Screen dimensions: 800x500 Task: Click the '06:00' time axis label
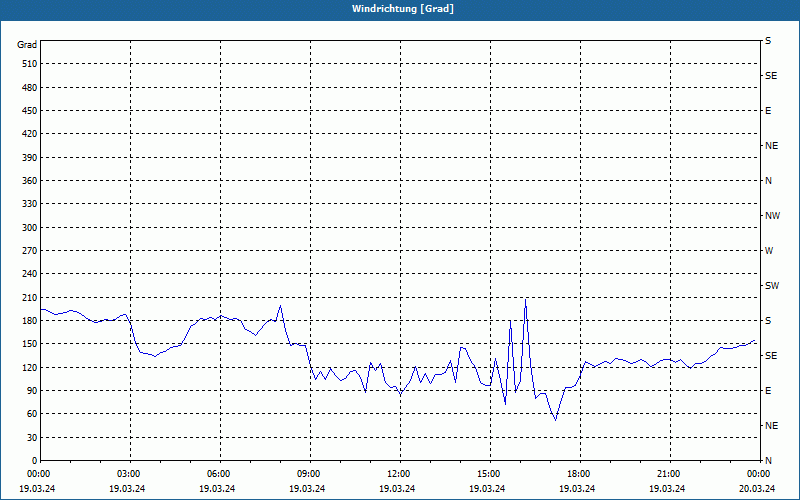(x=220, y=474)
